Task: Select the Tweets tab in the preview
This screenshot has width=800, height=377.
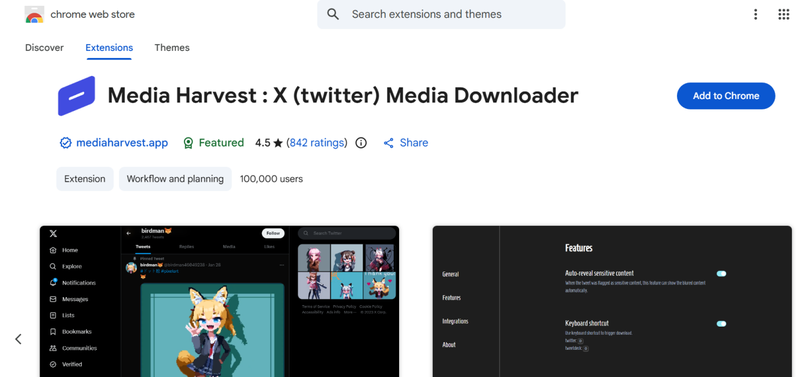Action: pos(143,247)
